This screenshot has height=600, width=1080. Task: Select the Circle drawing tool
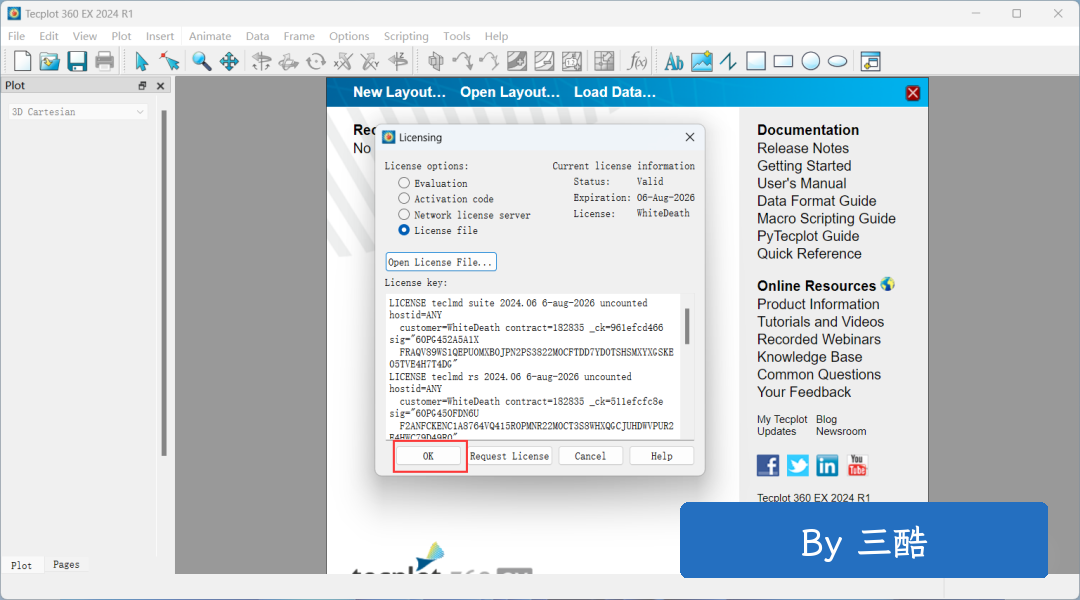[811, 61]
